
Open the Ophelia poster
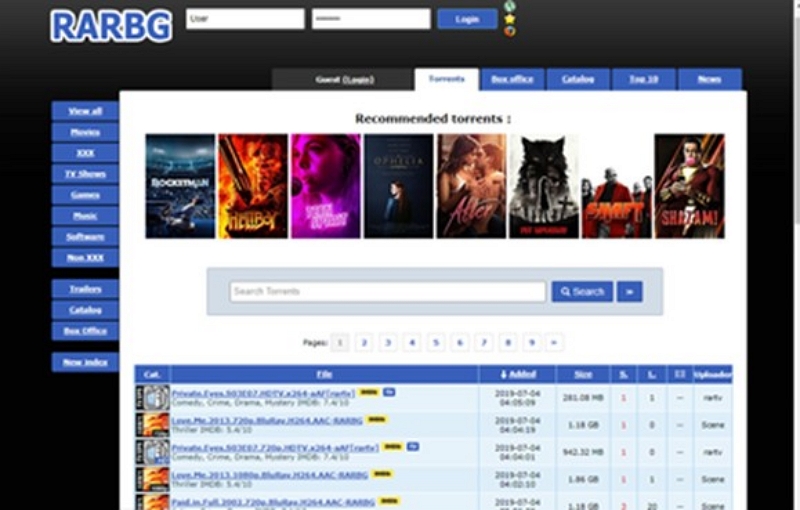(x=398, y=186)
